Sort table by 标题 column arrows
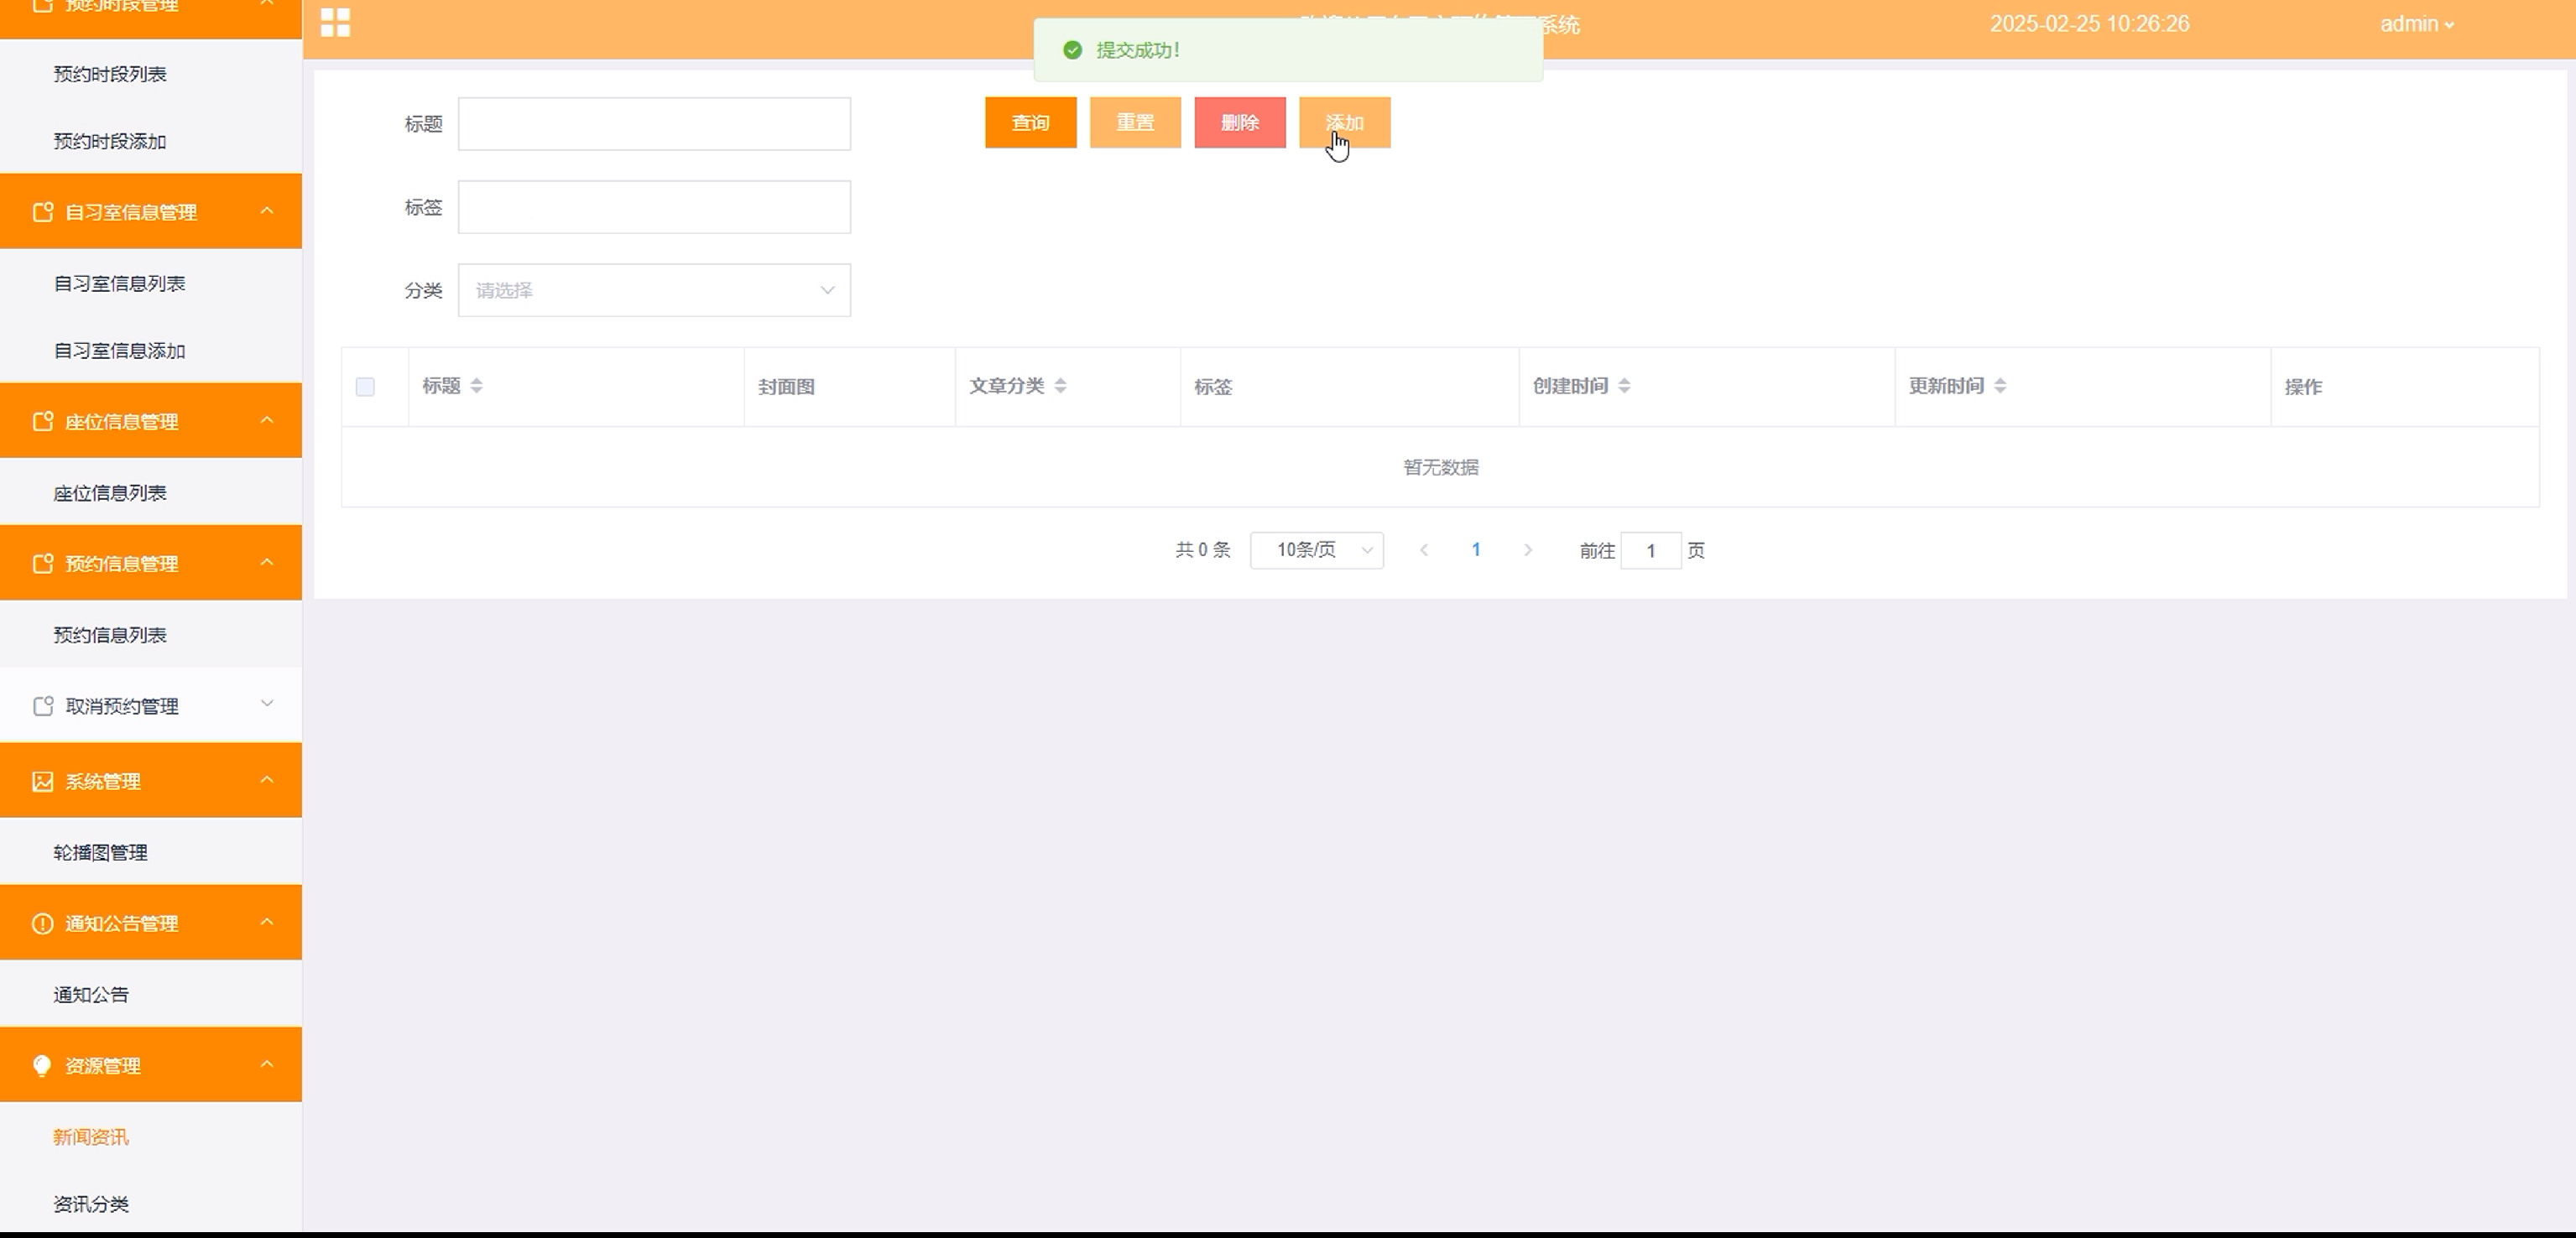This screenshot has width=2576, height=1238. click(476, 386)
